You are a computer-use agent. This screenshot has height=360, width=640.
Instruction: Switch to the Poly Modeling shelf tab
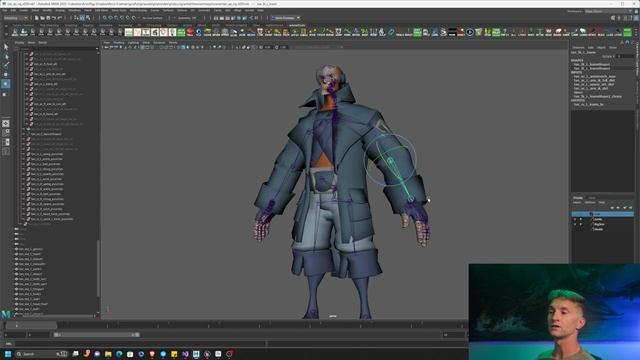[x=49, y=25]
